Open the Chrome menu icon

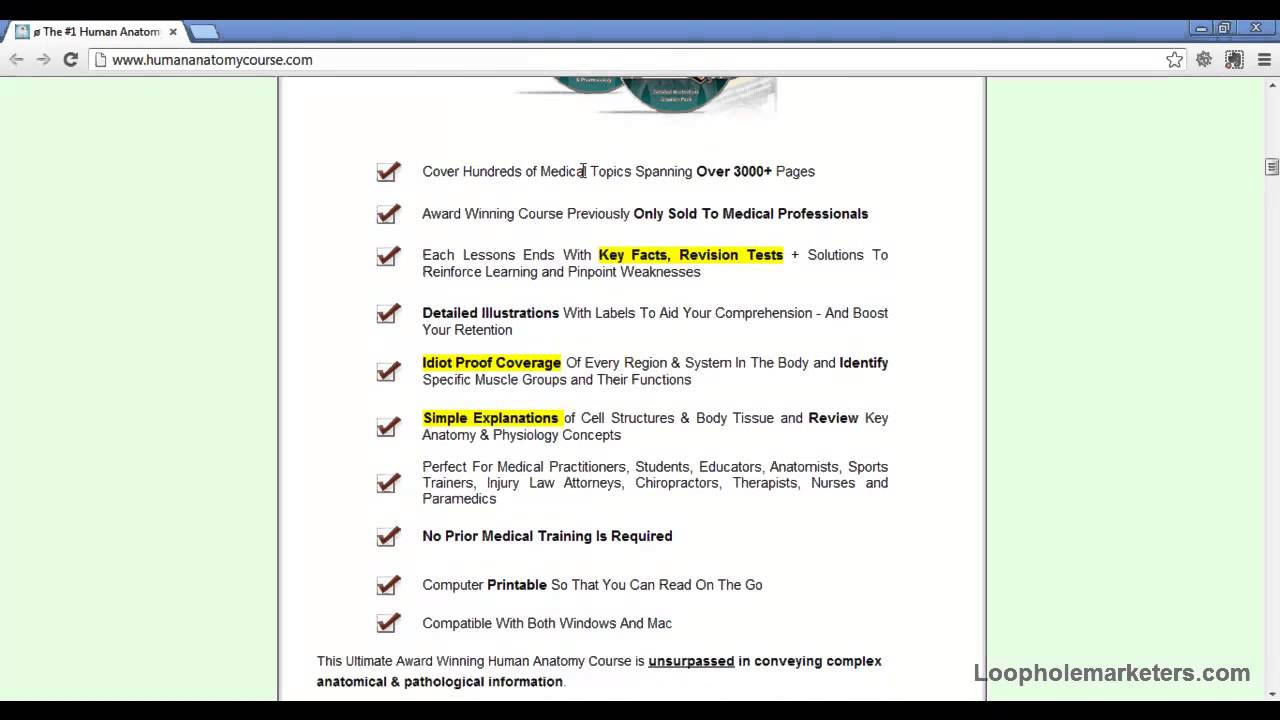[1264, 60]
